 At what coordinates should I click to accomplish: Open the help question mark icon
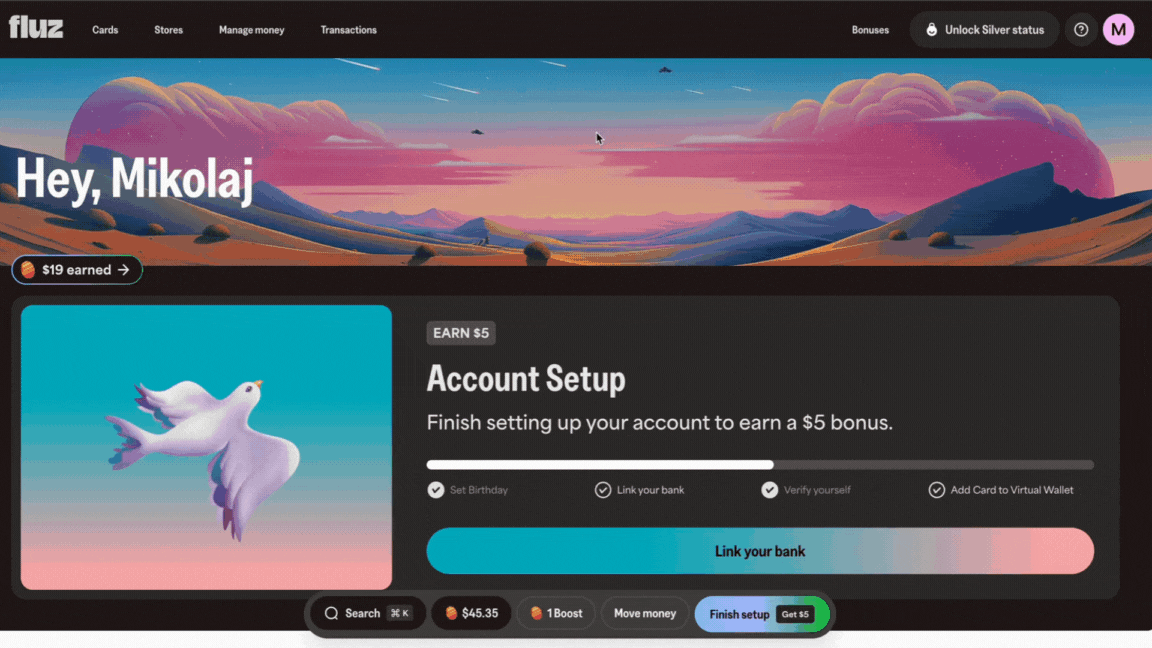coord(1081,30)
